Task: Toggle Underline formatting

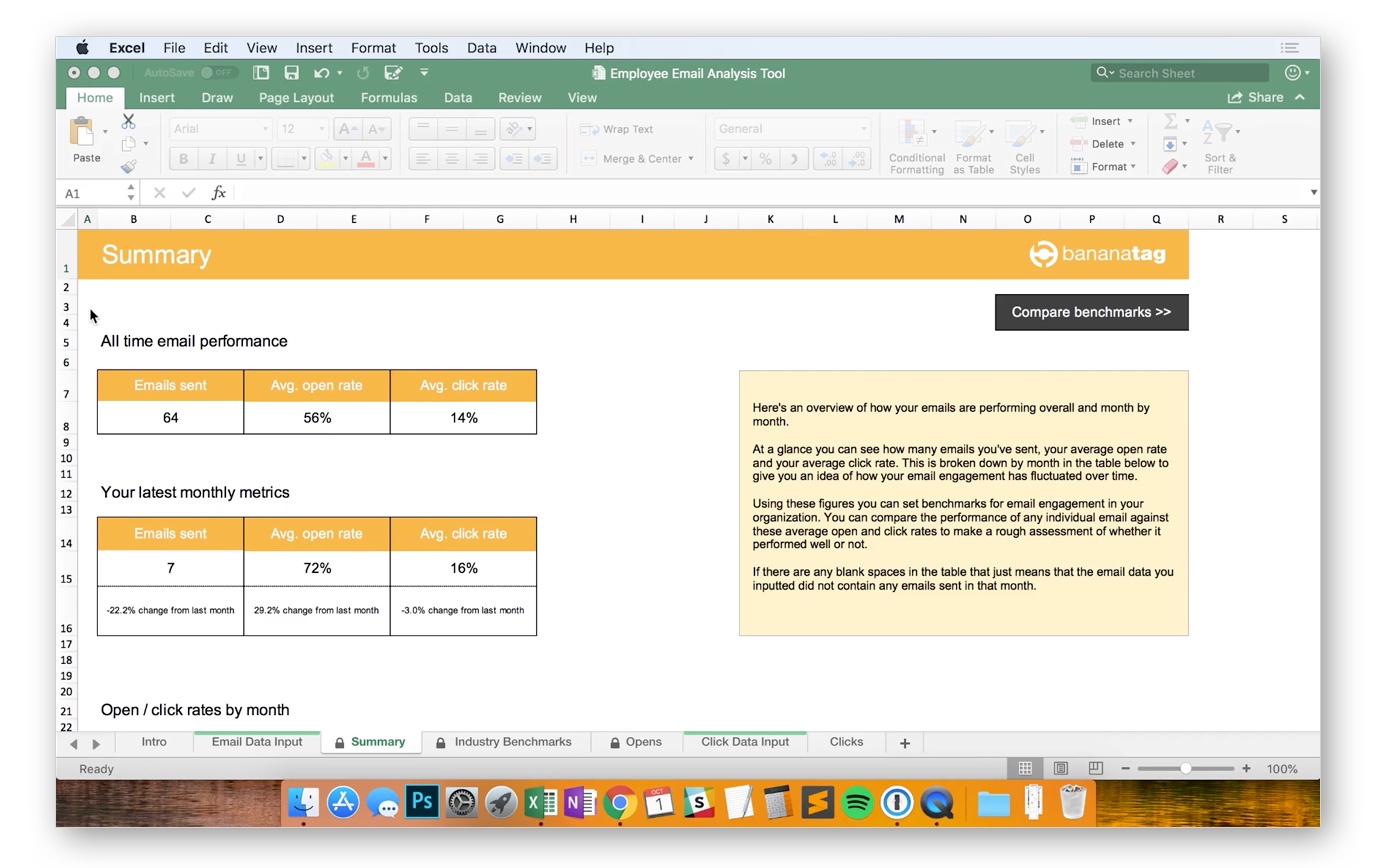Action: [x=240, y=159]
